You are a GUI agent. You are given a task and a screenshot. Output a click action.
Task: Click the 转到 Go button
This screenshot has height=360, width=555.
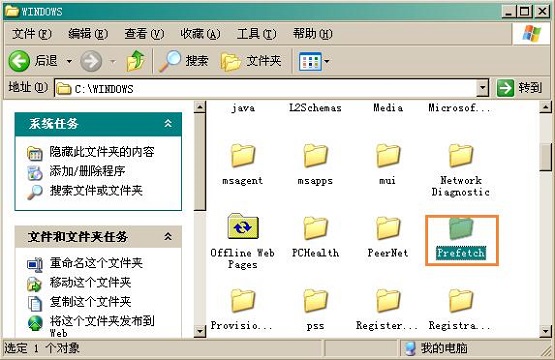pyautogui.click(x=519, y=88)
